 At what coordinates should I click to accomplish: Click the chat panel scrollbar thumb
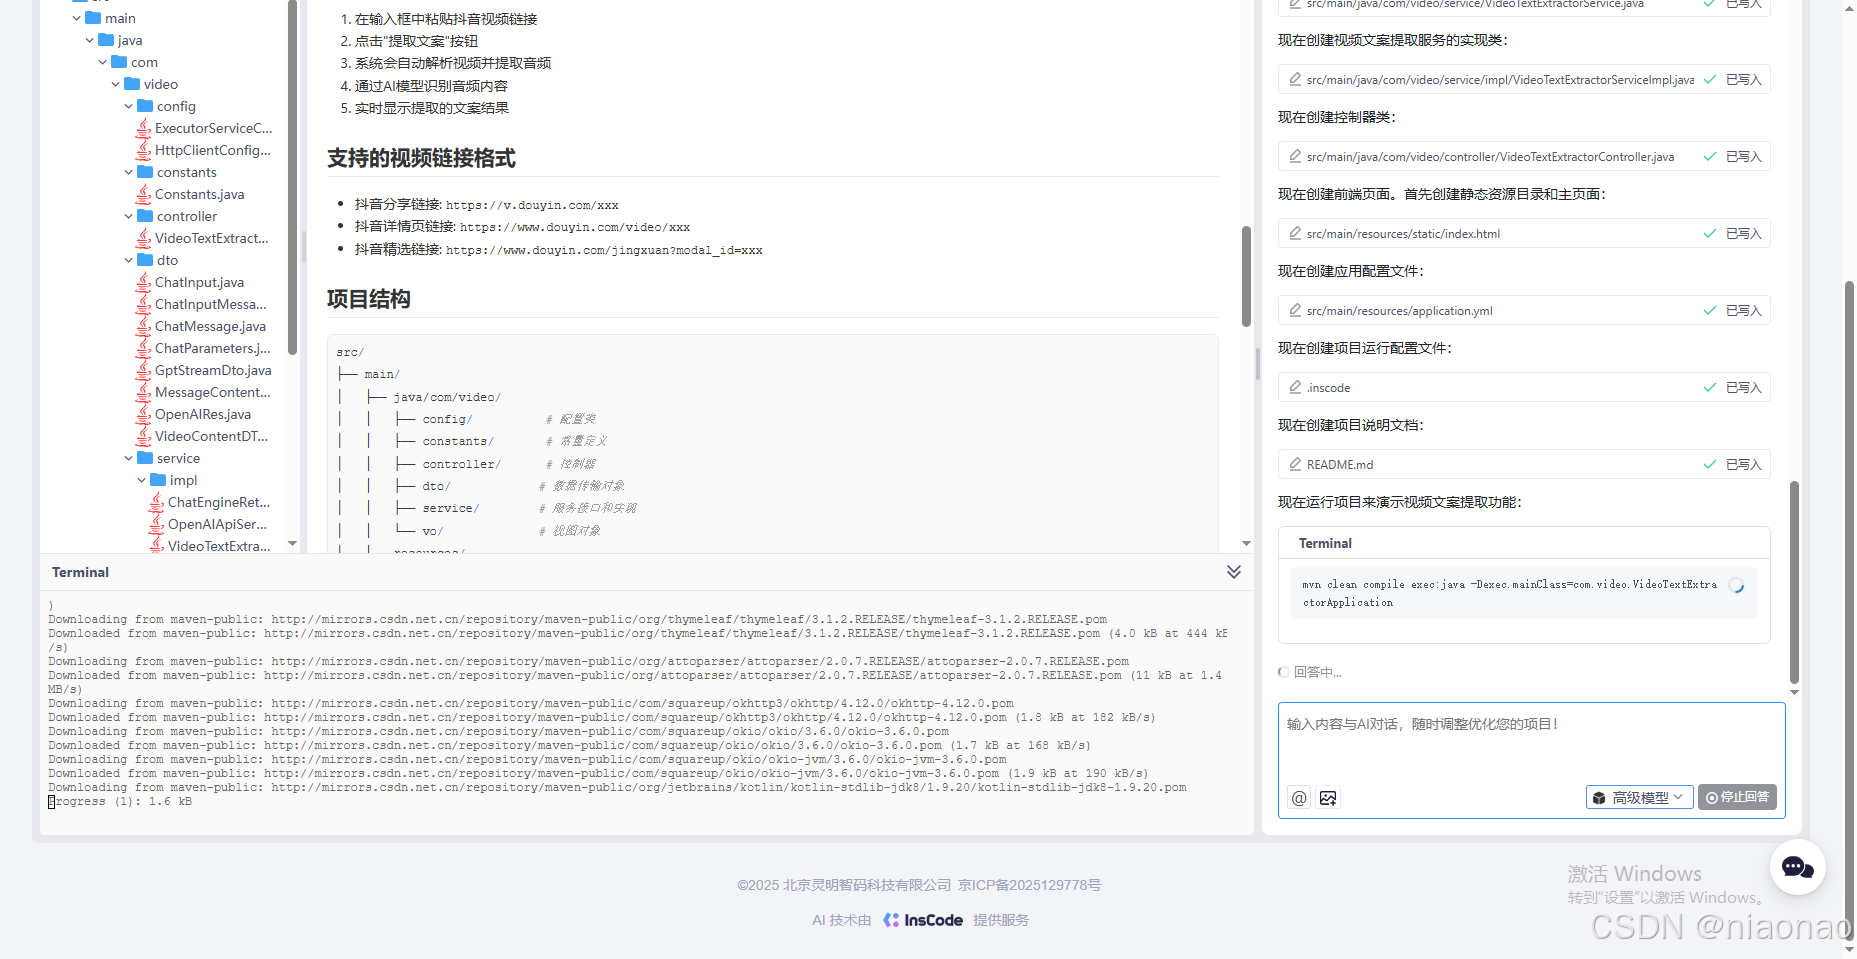(x=1794, y=583)
